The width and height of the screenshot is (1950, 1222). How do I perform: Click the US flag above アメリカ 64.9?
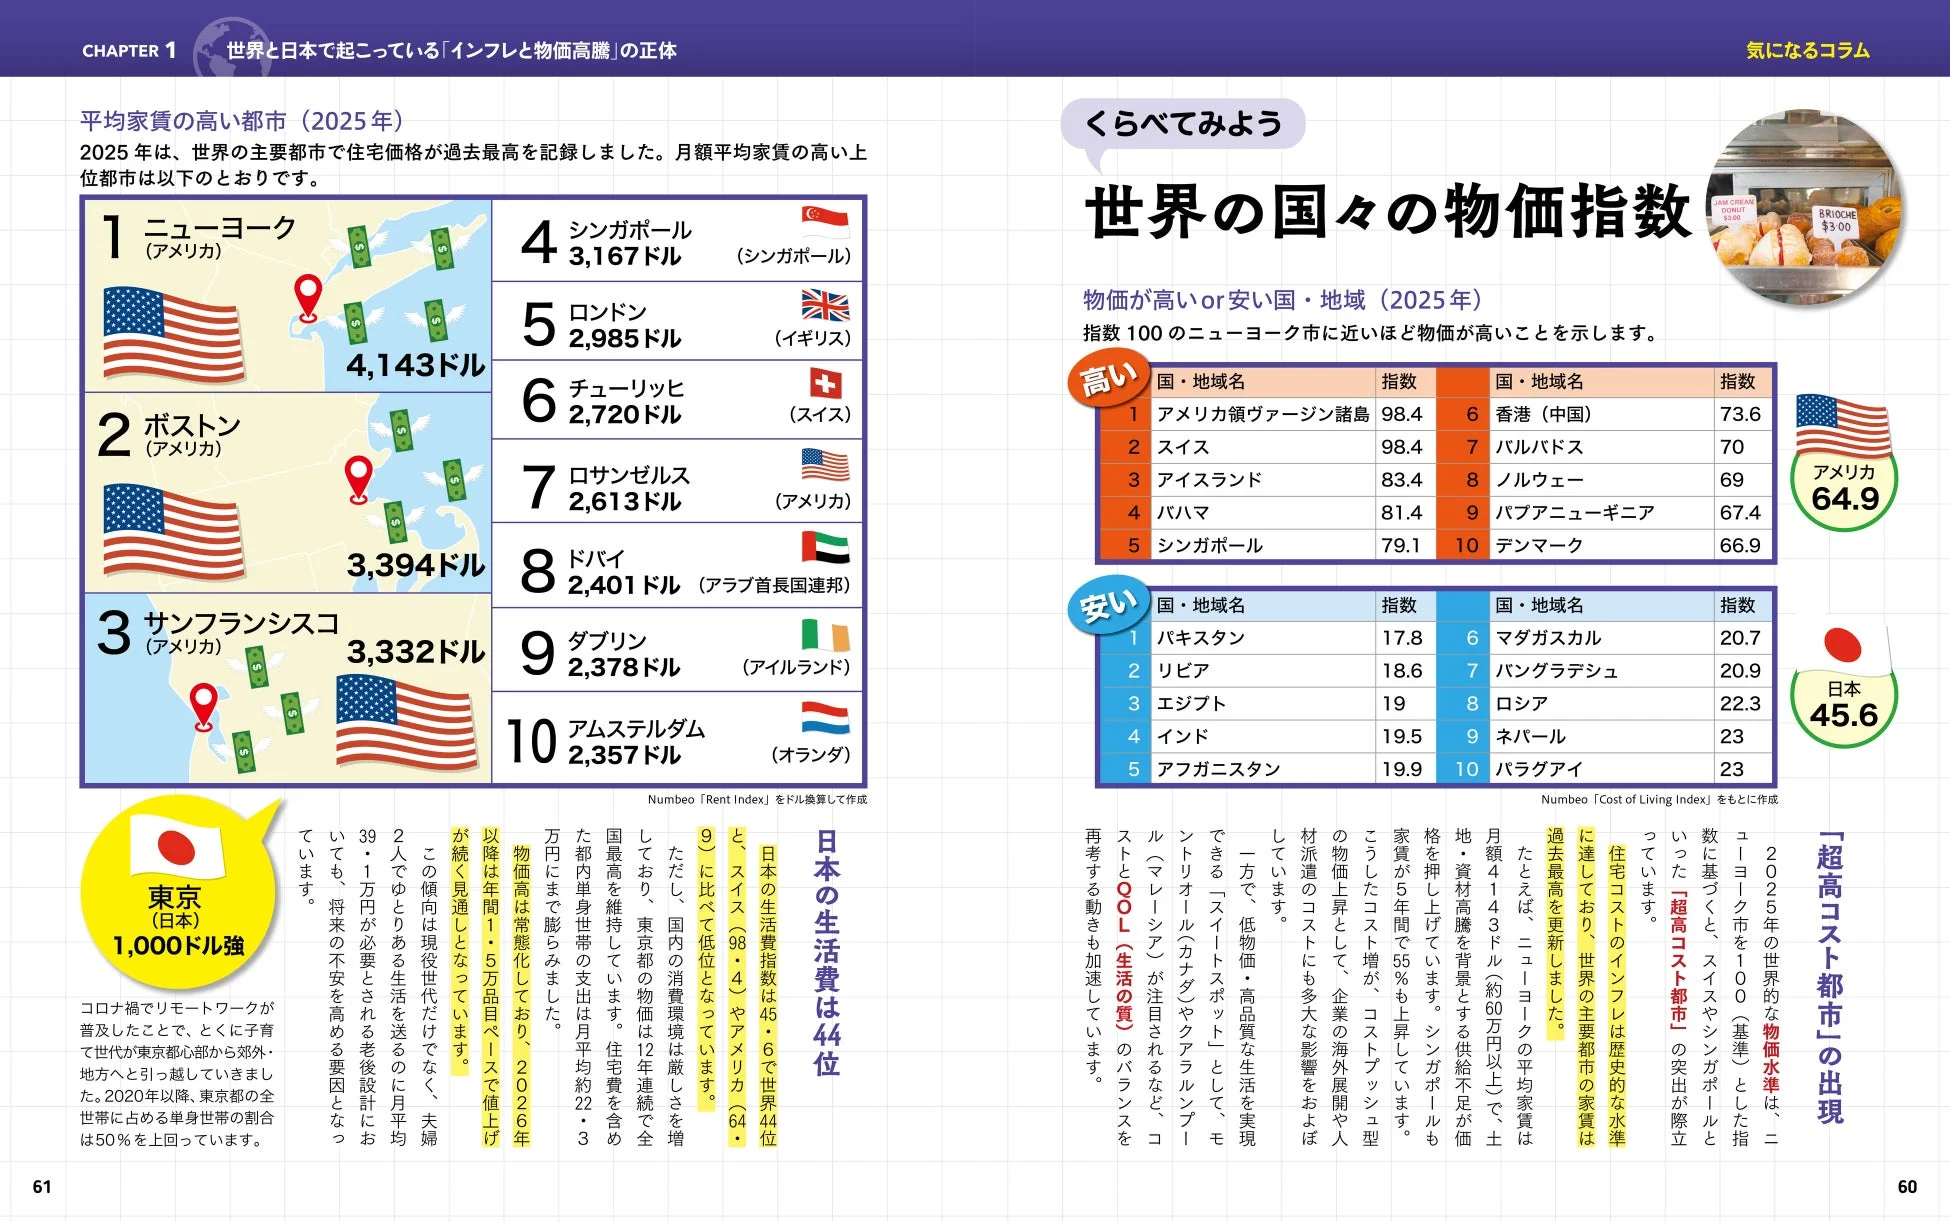(x=1842, y=426)
